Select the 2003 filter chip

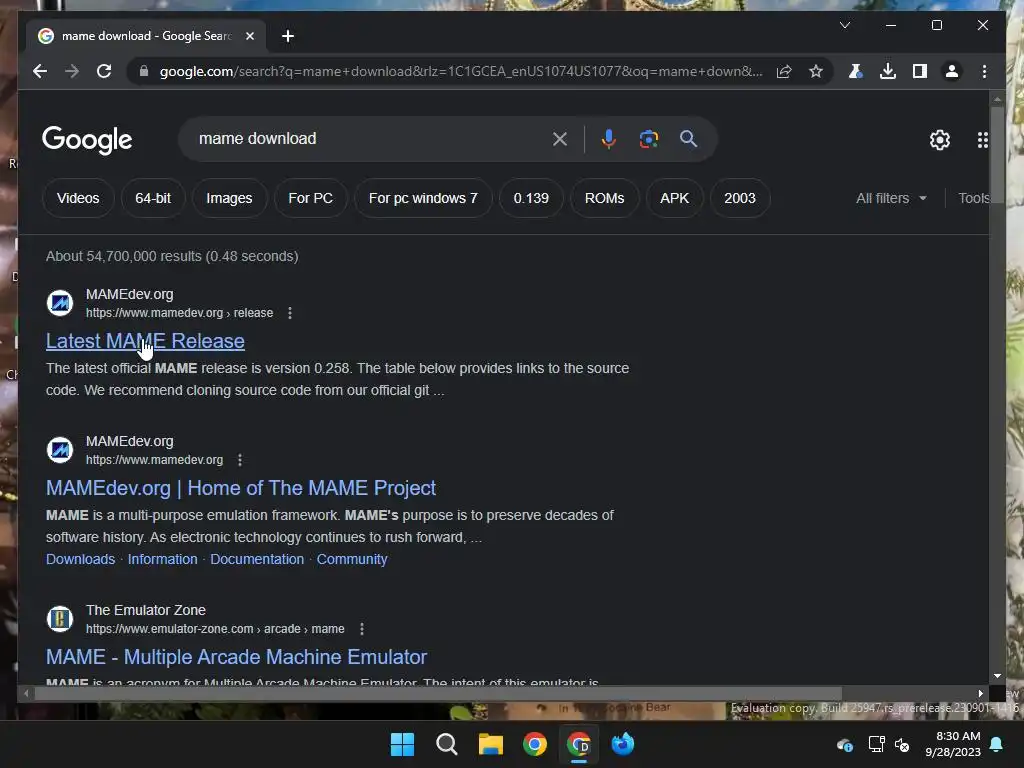click(x=740, y=198)
